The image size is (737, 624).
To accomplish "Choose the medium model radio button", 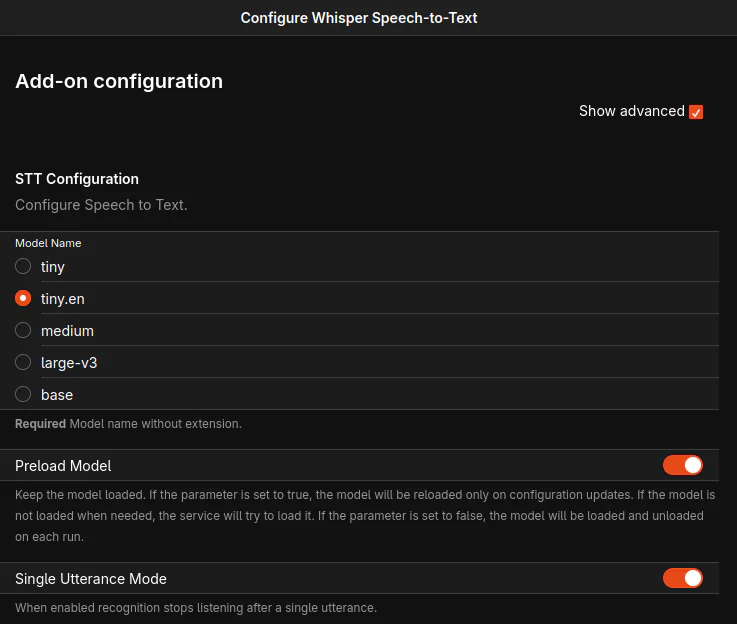I will (23, 330).
